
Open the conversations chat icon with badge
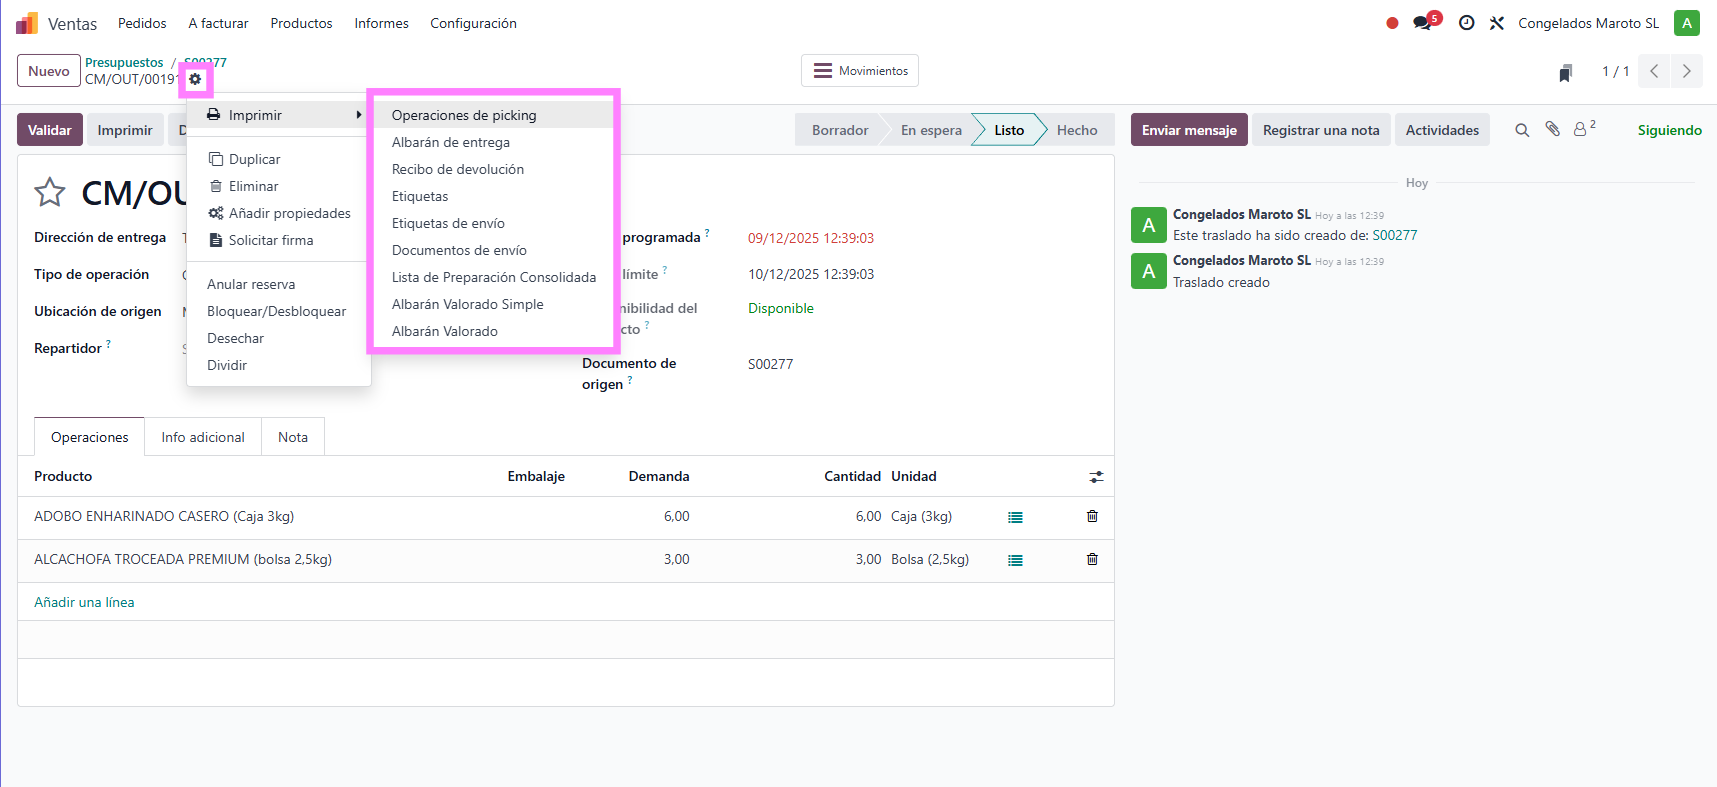(1422, 23)
